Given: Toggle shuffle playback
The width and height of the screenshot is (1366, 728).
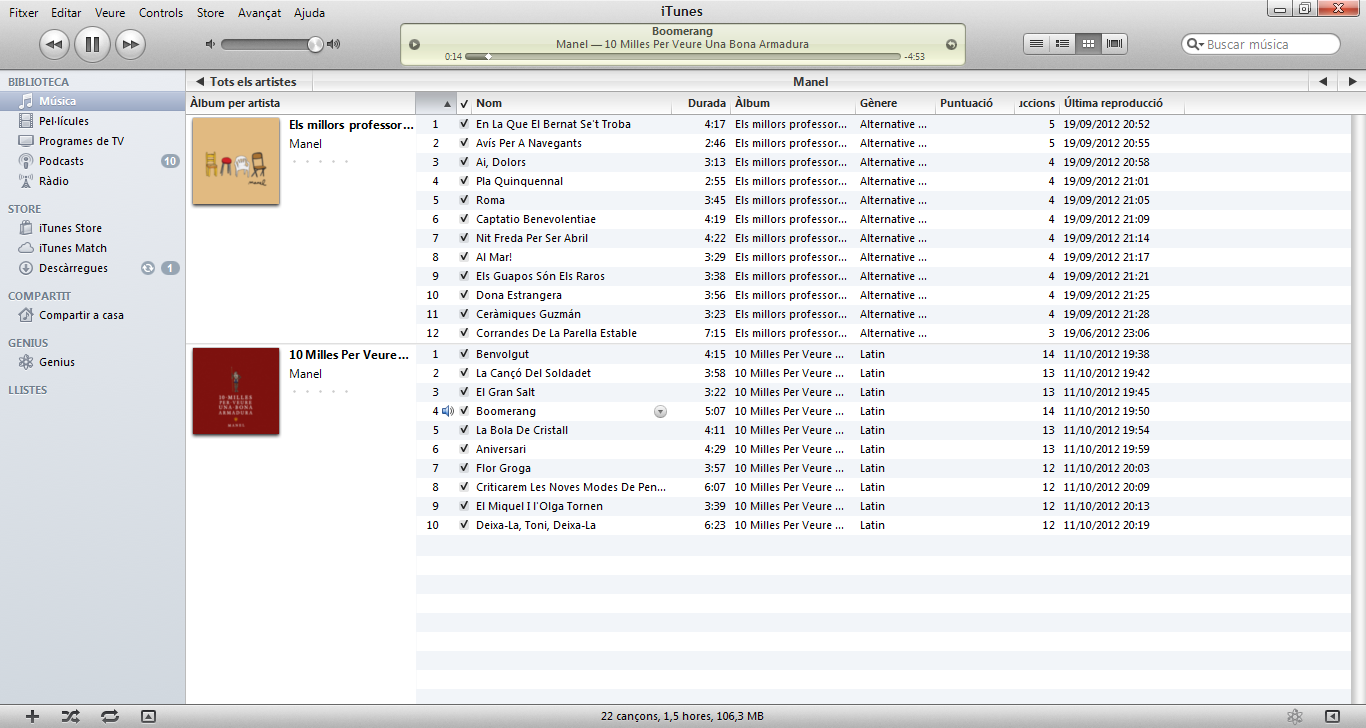Looking at the screenshot, I should pos(70,716).
